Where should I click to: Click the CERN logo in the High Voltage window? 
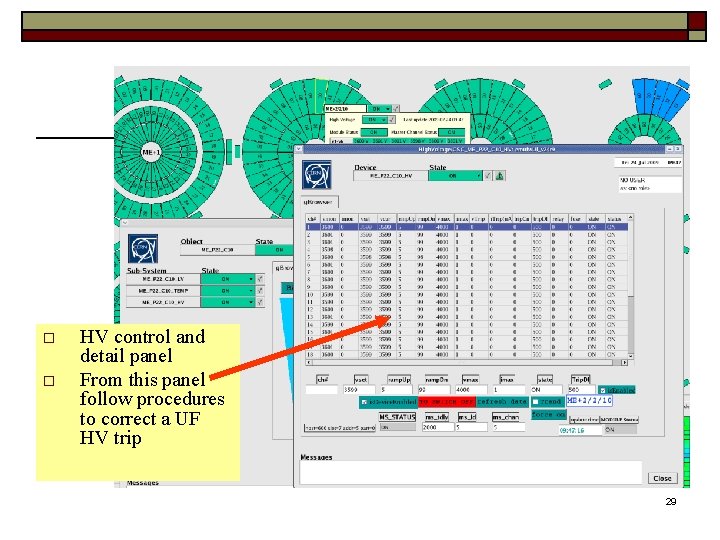tap(316, 174)
